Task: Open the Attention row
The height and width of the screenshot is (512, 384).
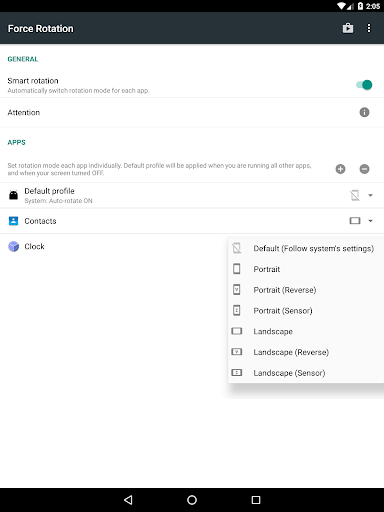Action: click(x=192, y=112)
